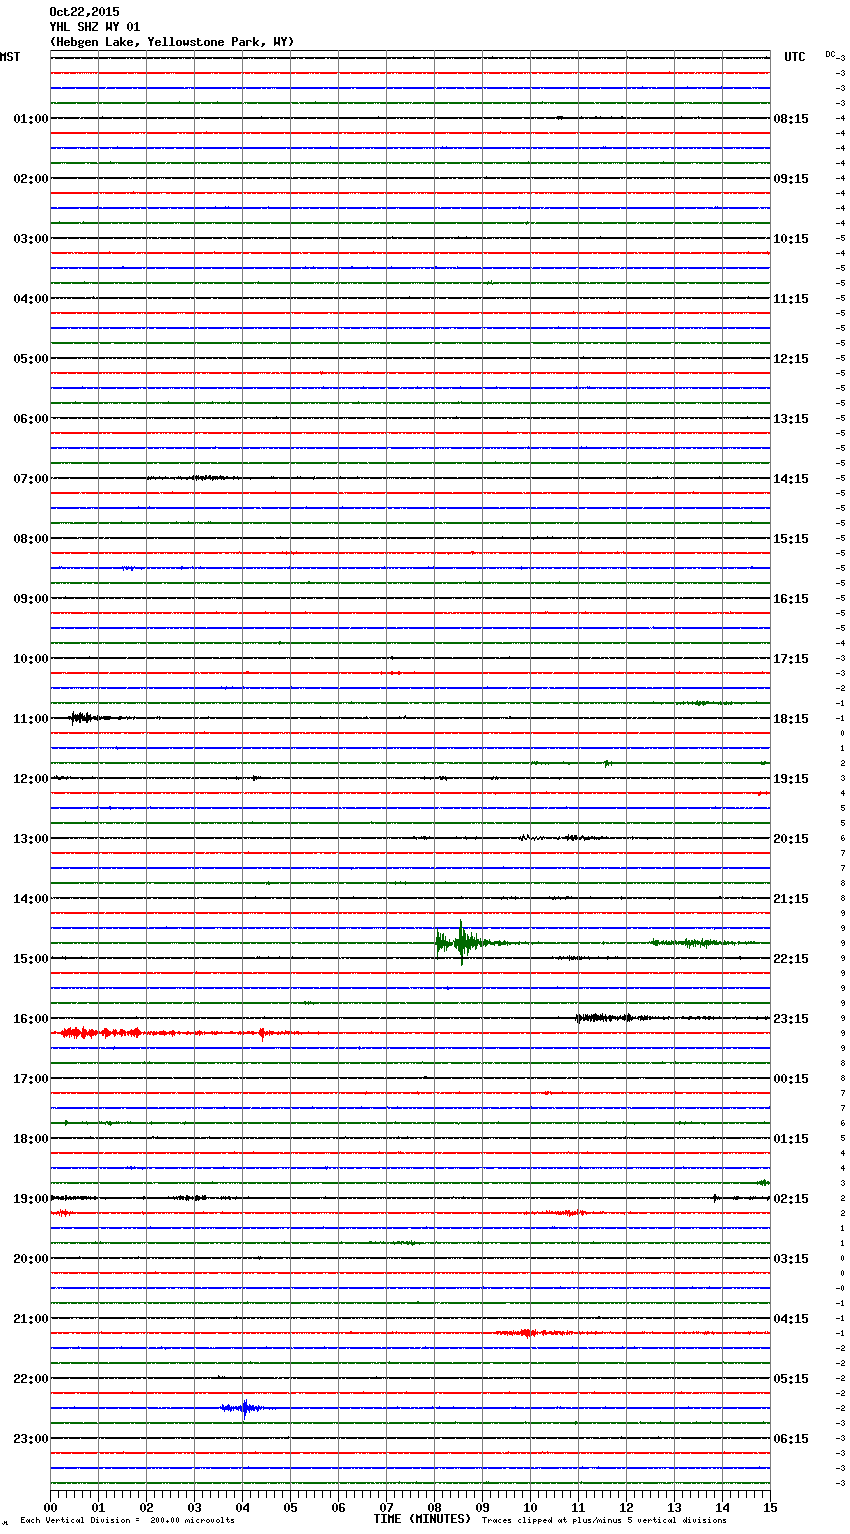Image resolution: width=850 pixels, height=1534 pixels.
Task: Click the 08:15 UTC time label
Action: (x=791, y=119)
